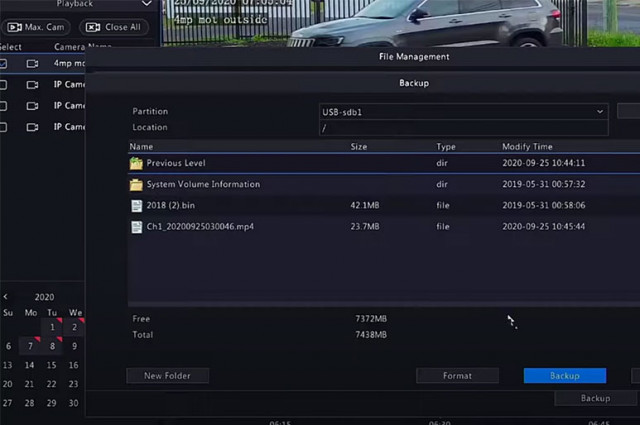
Task: Click the lower gray Backup button
Action: tap(596, 398)
